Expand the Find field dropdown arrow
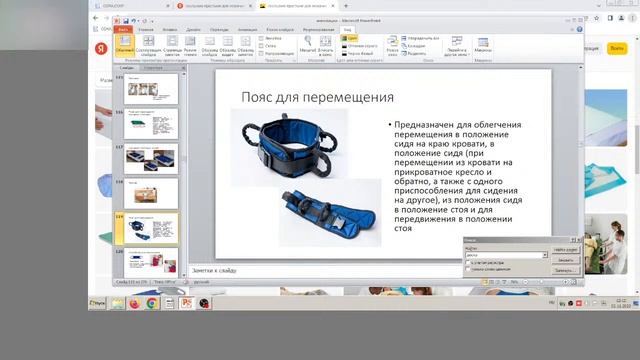 [544, 255]
